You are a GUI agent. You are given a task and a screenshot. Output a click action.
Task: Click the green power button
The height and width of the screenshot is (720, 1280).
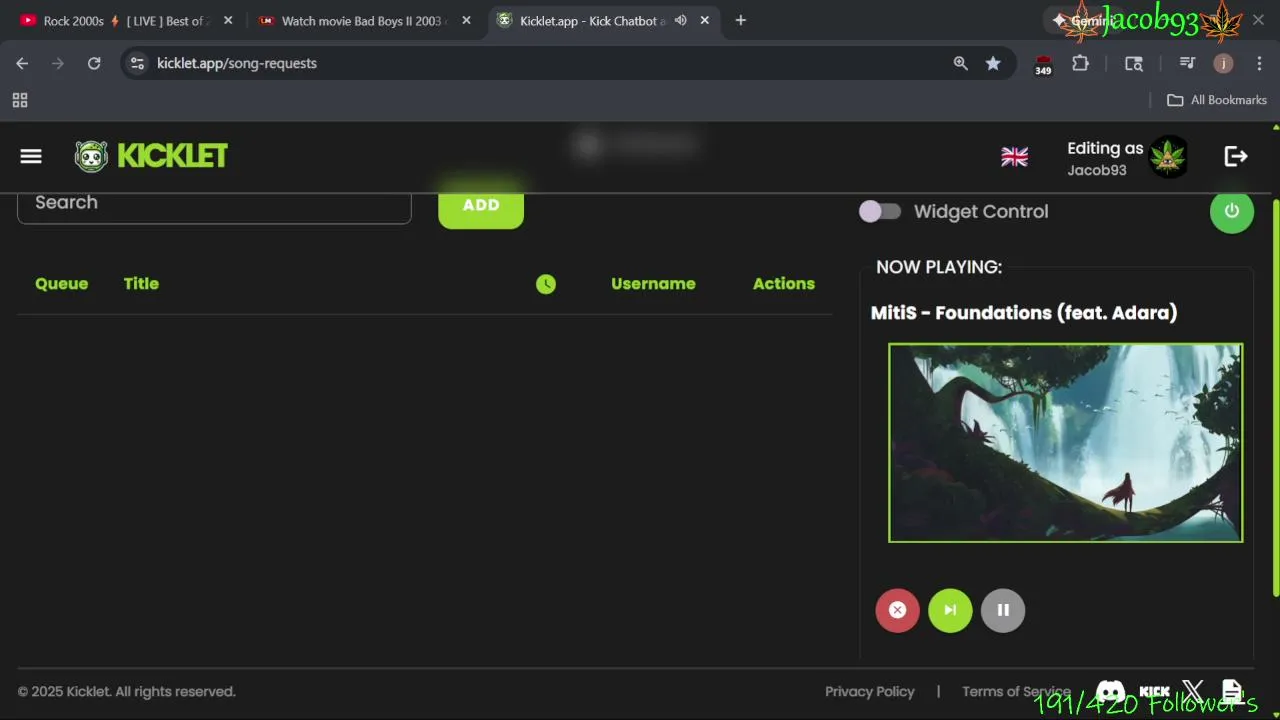point(1232,211)
